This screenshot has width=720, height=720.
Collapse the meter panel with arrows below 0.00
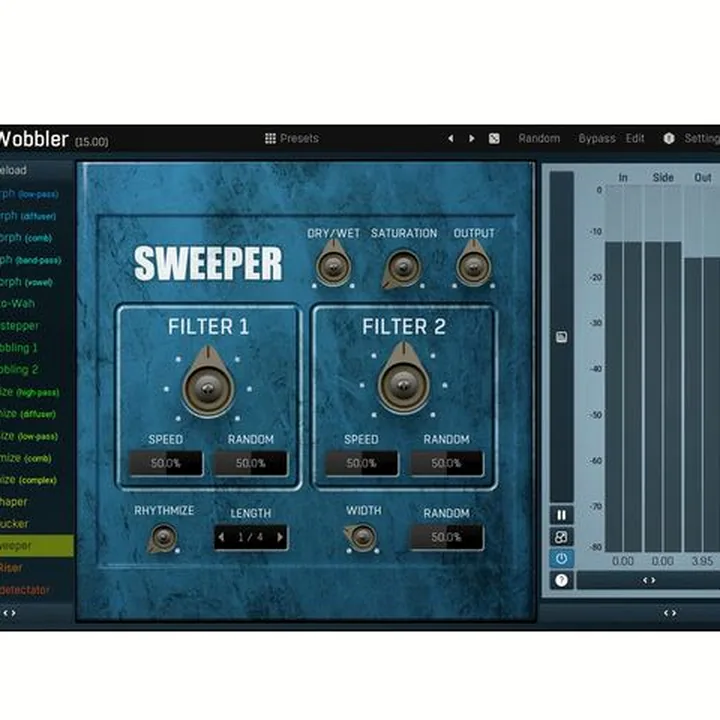tap(648, 580)
